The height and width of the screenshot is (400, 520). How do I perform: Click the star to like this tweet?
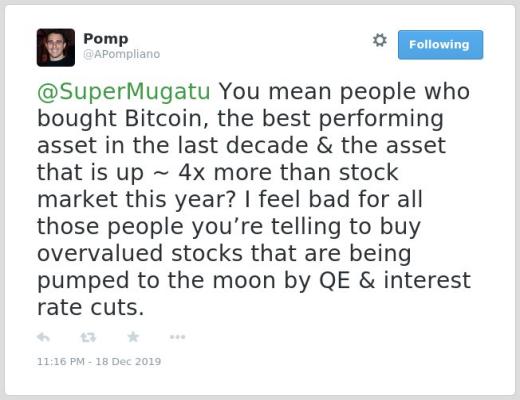tap(133, 337)
